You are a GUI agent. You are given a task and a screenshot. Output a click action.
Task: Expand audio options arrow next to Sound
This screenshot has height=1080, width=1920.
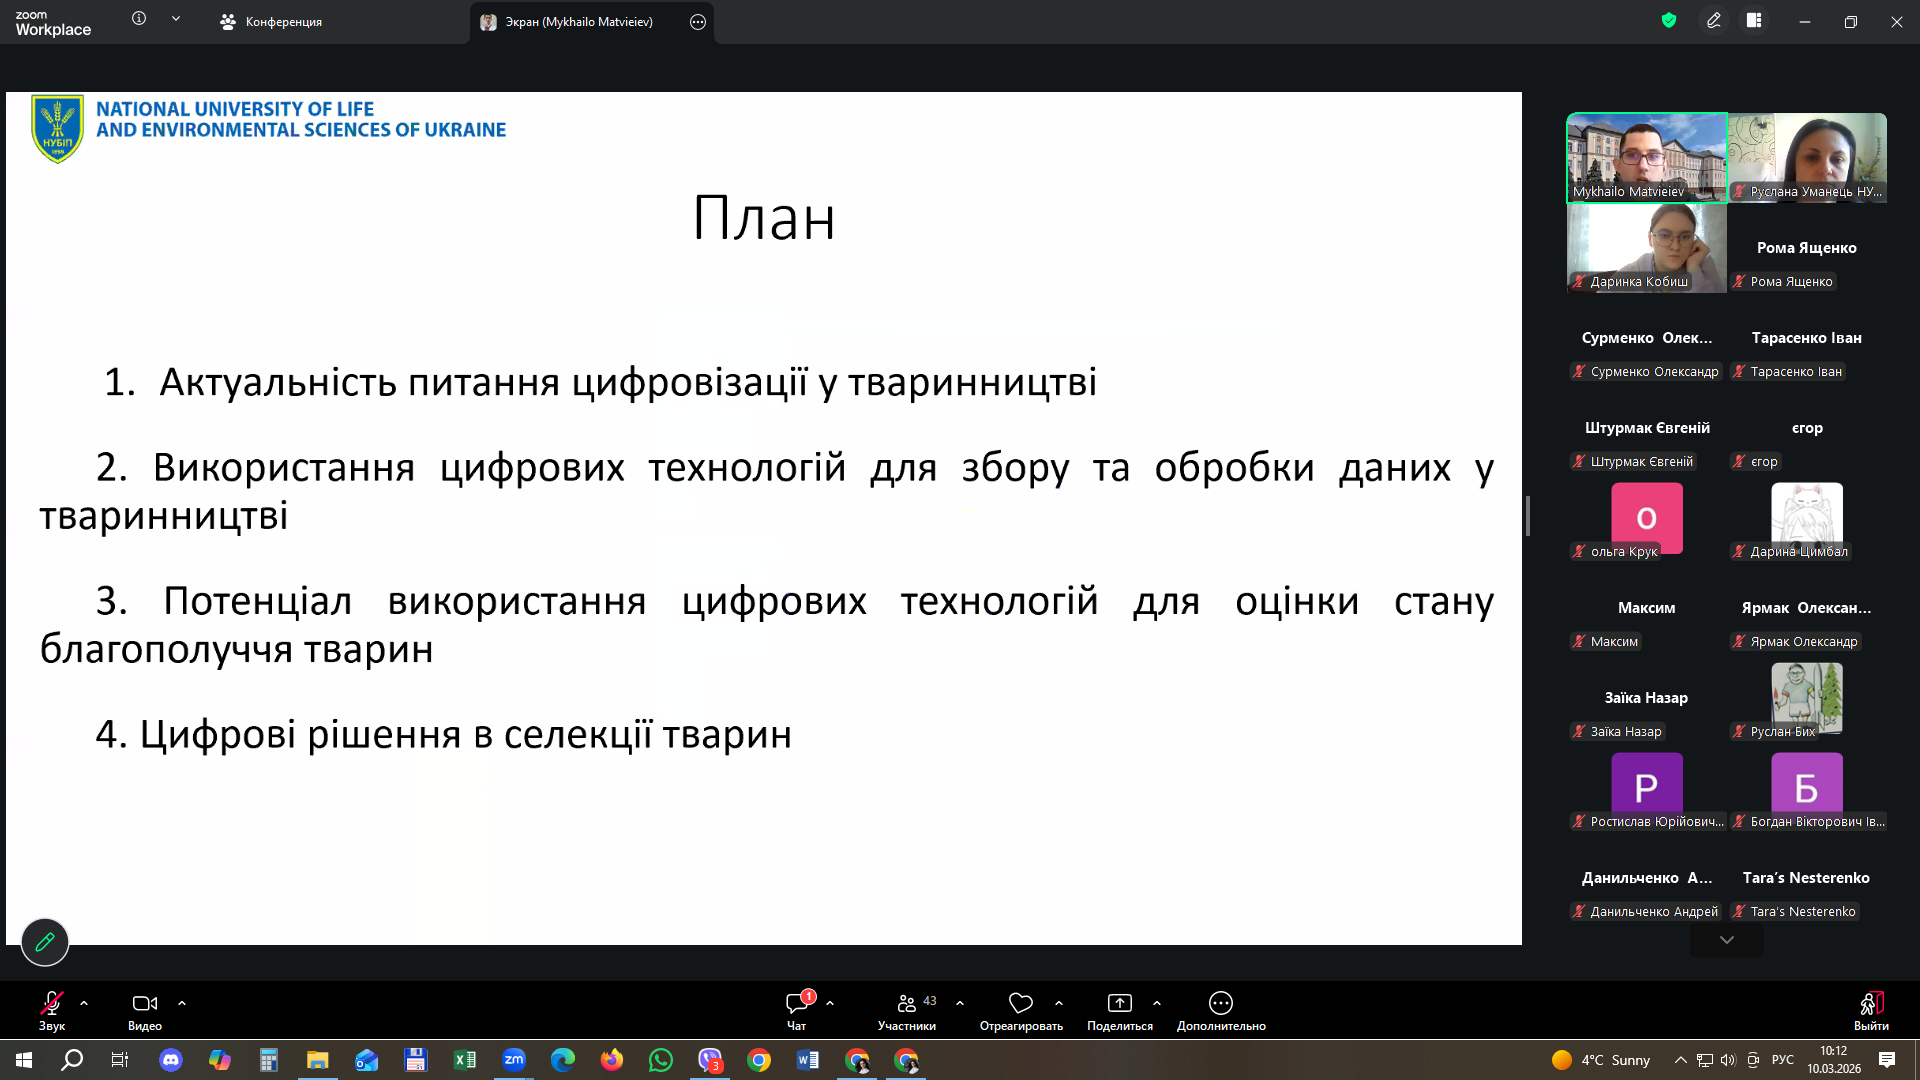pos(84,1002)
